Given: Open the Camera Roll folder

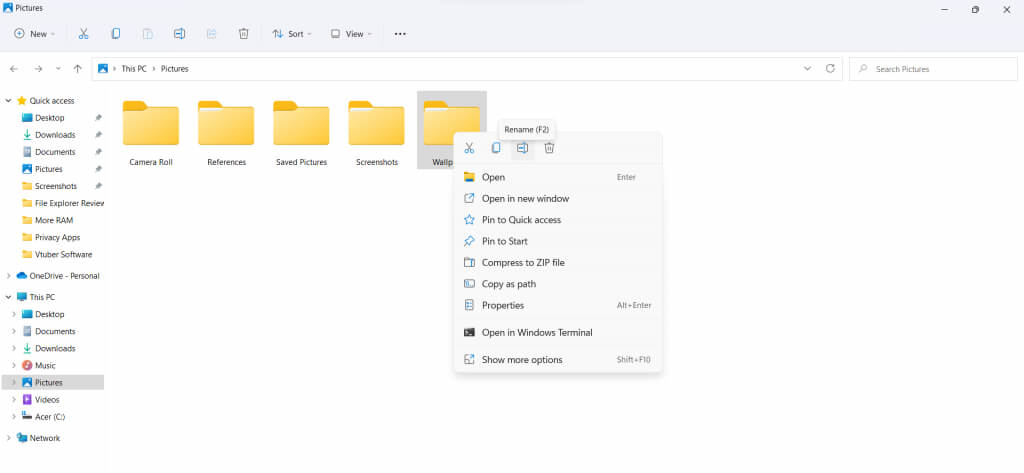Looking at the screenshot, I should coord(151,132).
